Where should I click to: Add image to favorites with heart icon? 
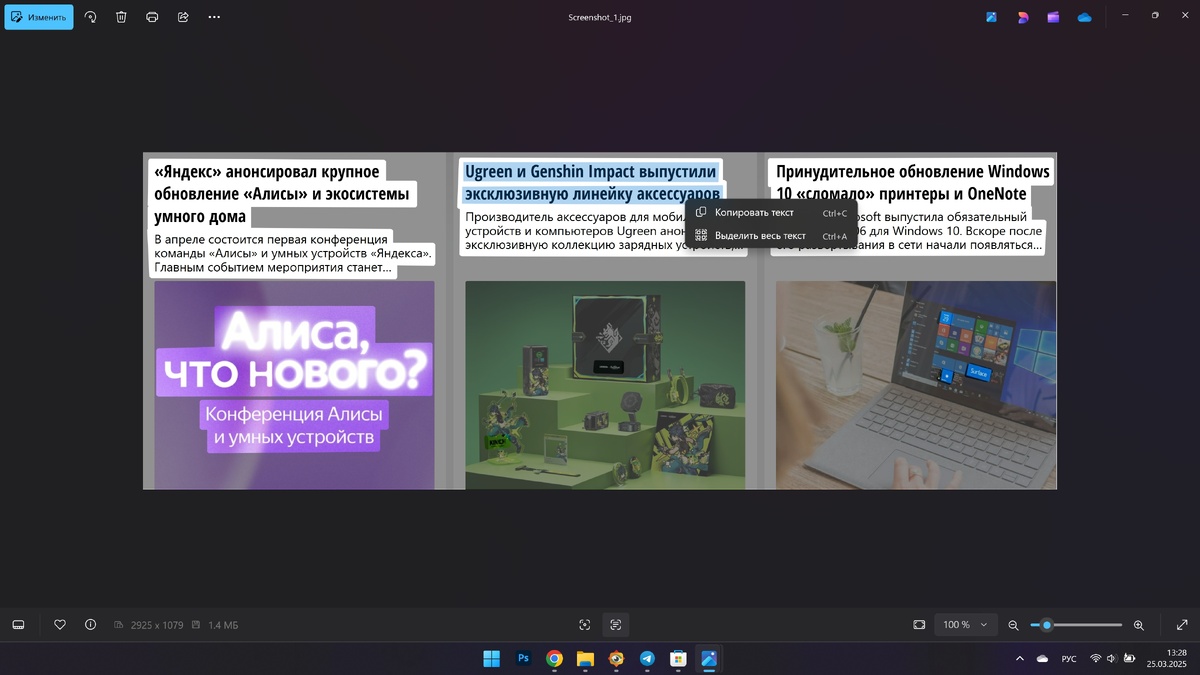[60, 625]
